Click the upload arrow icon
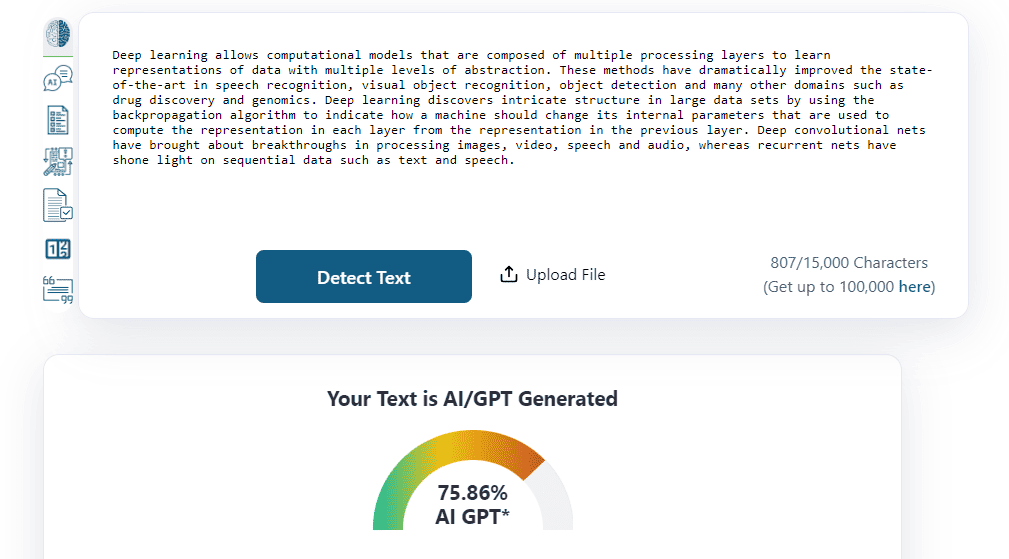Viewport: 1009px width, 559px height. [508, 275]
